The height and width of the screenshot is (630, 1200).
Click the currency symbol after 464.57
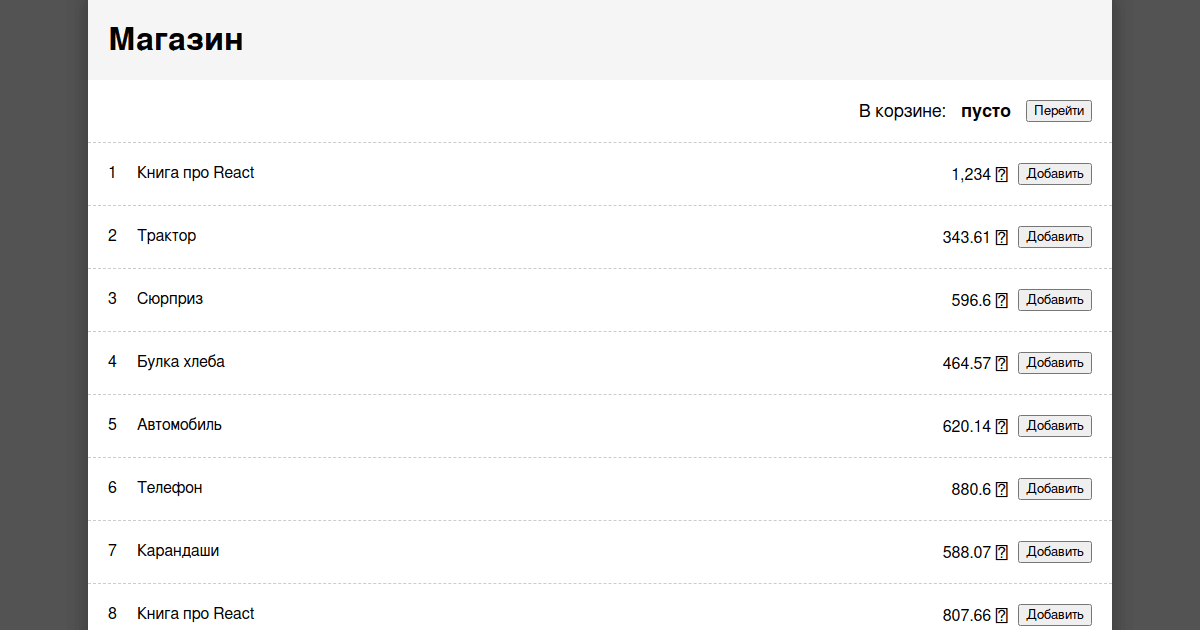pos(1002,364)
